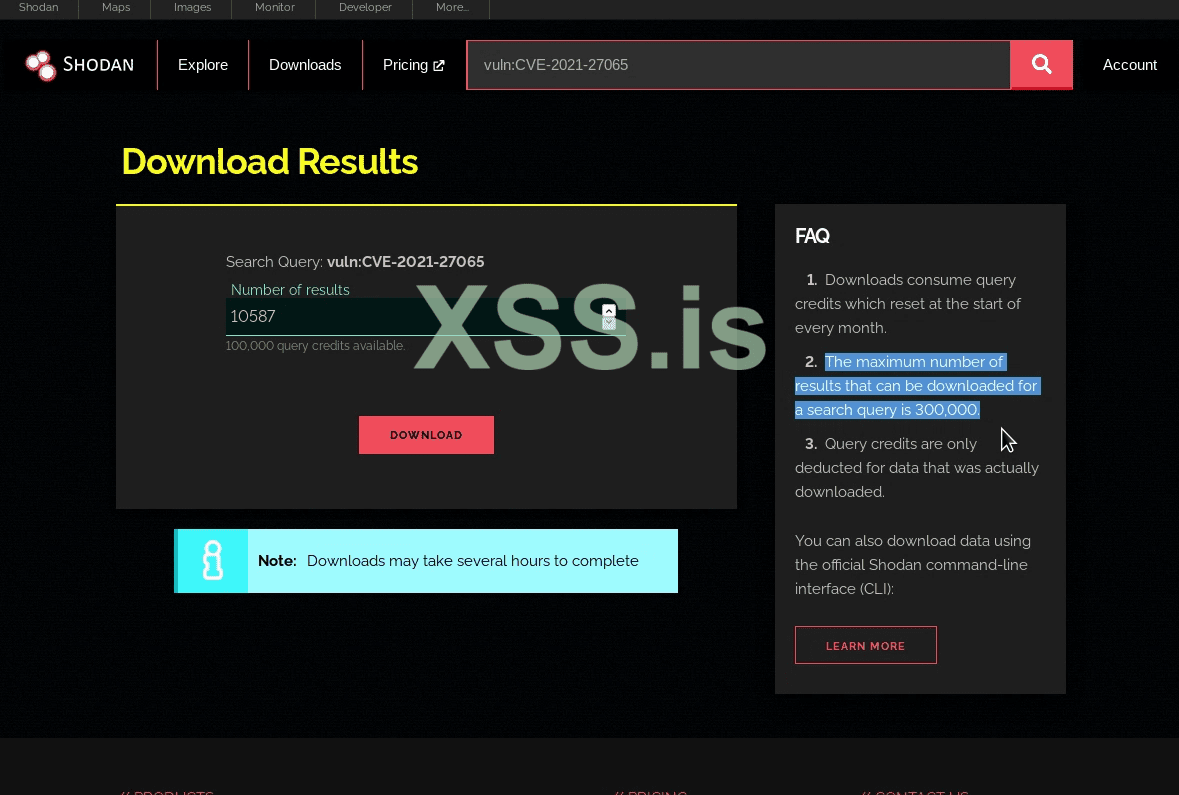Click the red magnifying glass search button
The height and width of the screenshot is (795, 1179).
tap(1041, 65)
